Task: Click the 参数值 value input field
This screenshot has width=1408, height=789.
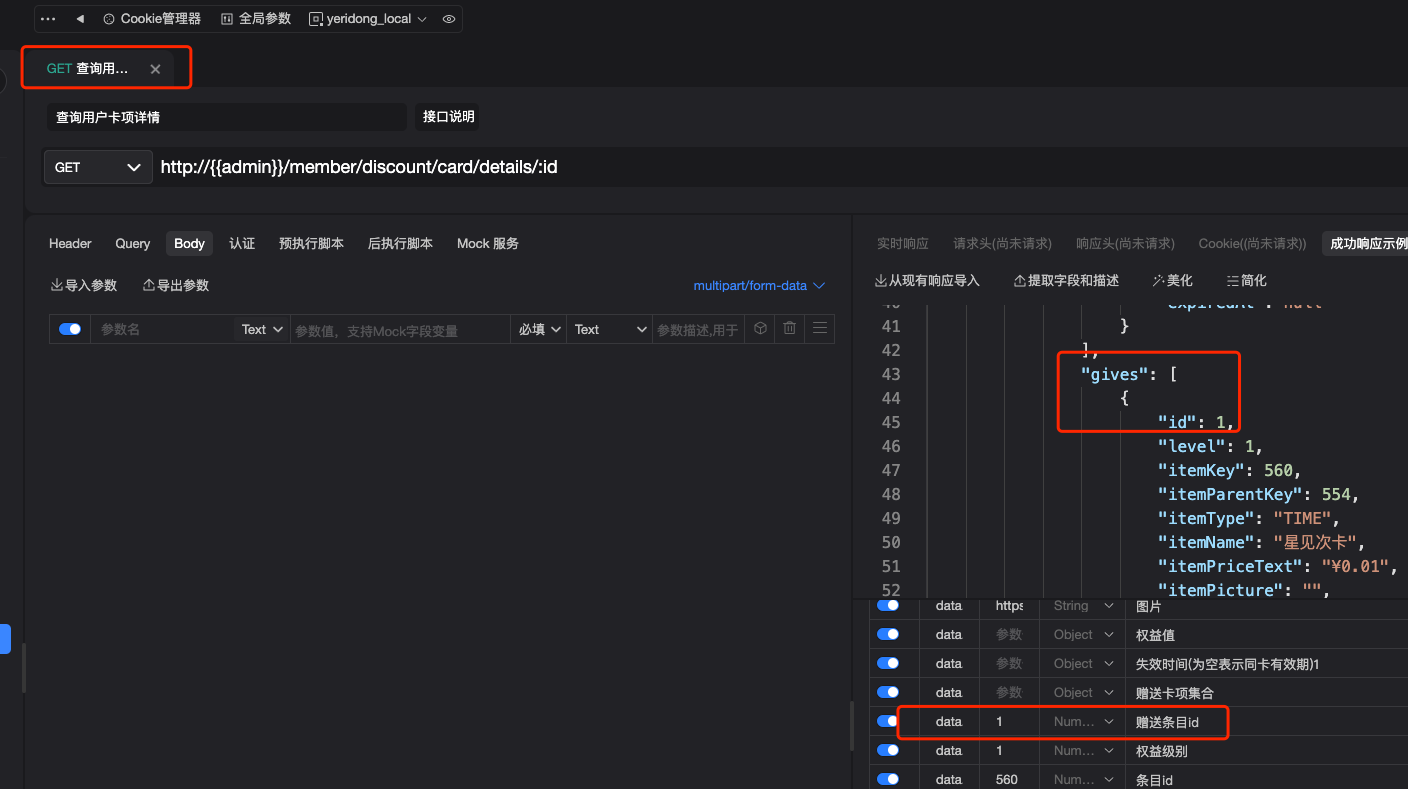Action: [400, 329]
